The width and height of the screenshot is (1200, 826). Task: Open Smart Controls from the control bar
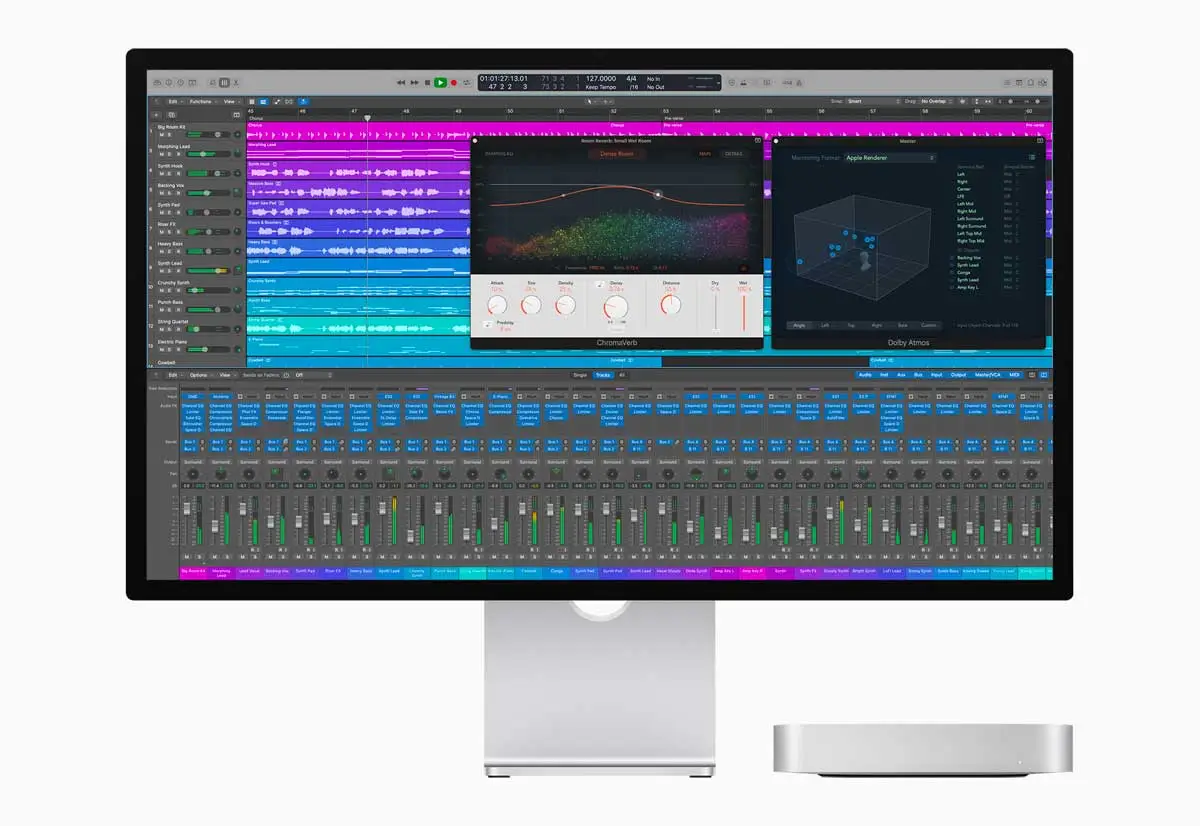pyautogui.click(x=212, y=83)
